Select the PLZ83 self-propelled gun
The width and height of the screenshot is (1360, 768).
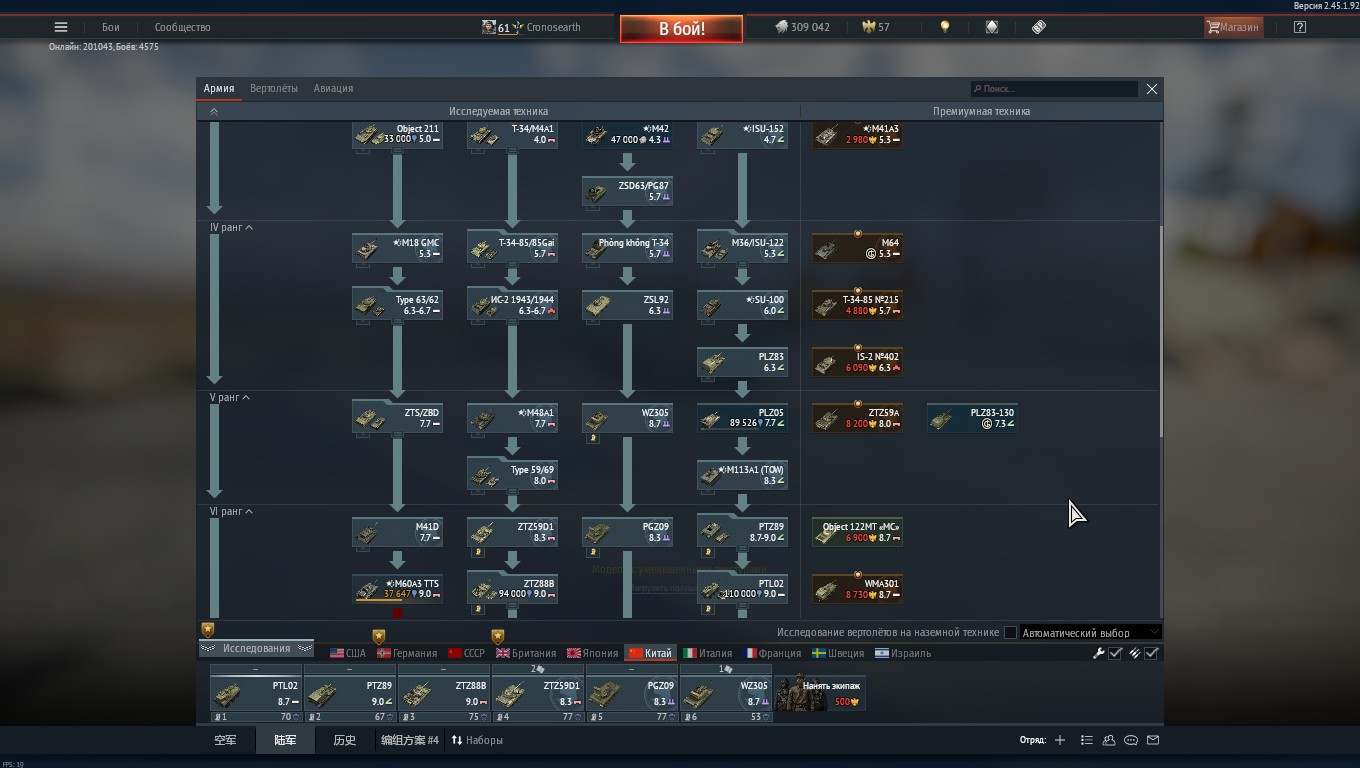point(742,363)
